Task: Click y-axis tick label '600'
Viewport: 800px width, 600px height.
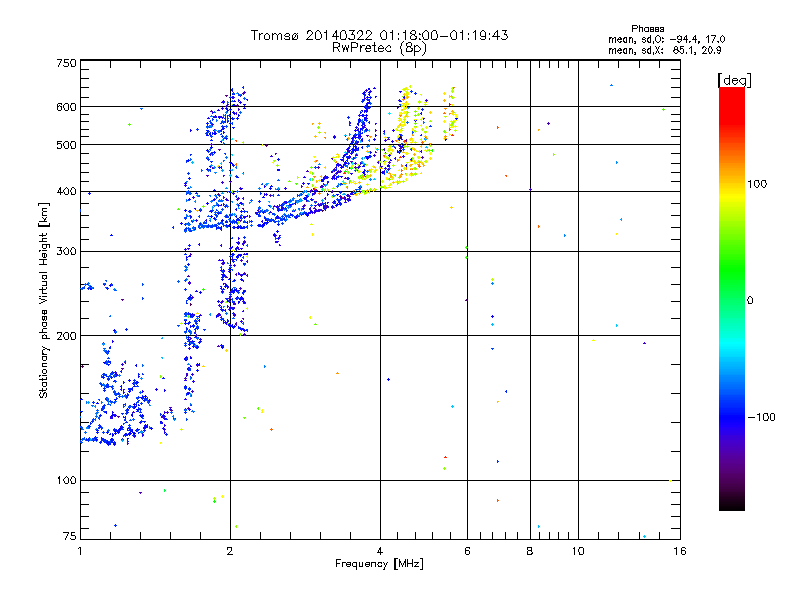Action: point(66,107)
